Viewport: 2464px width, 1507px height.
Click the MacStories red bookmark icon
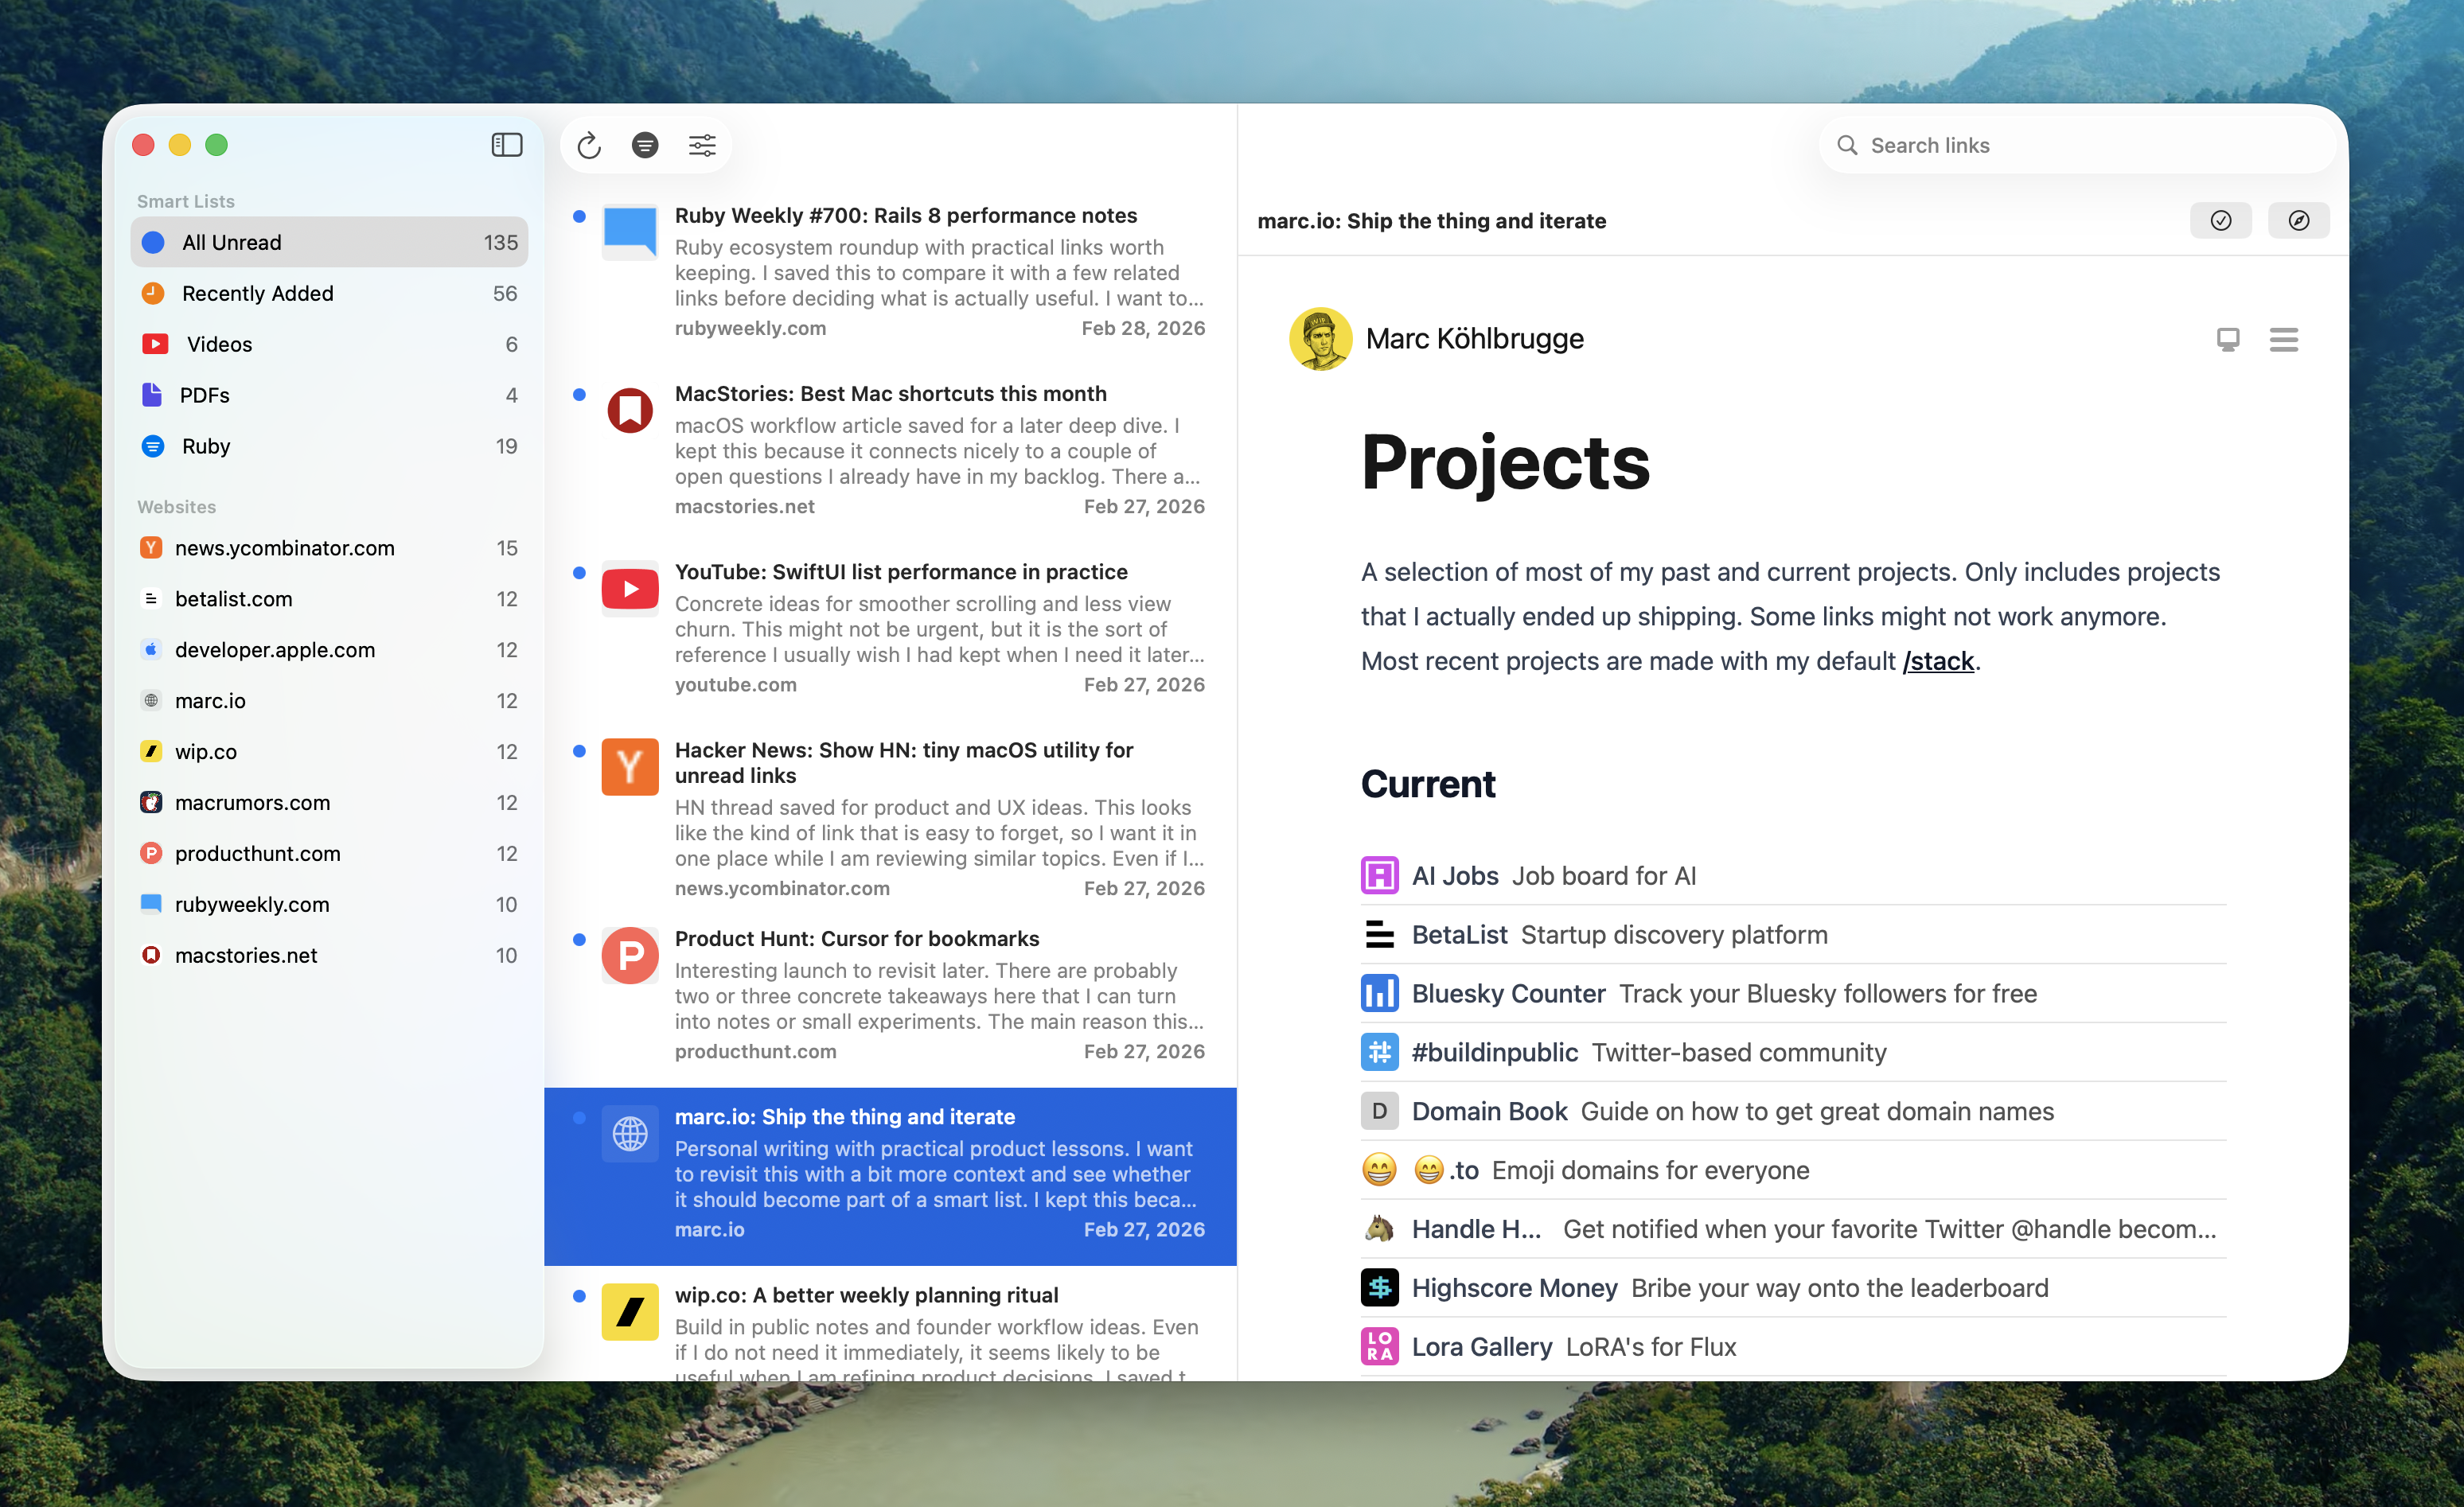pyautogui.click(x=630, y=410)
